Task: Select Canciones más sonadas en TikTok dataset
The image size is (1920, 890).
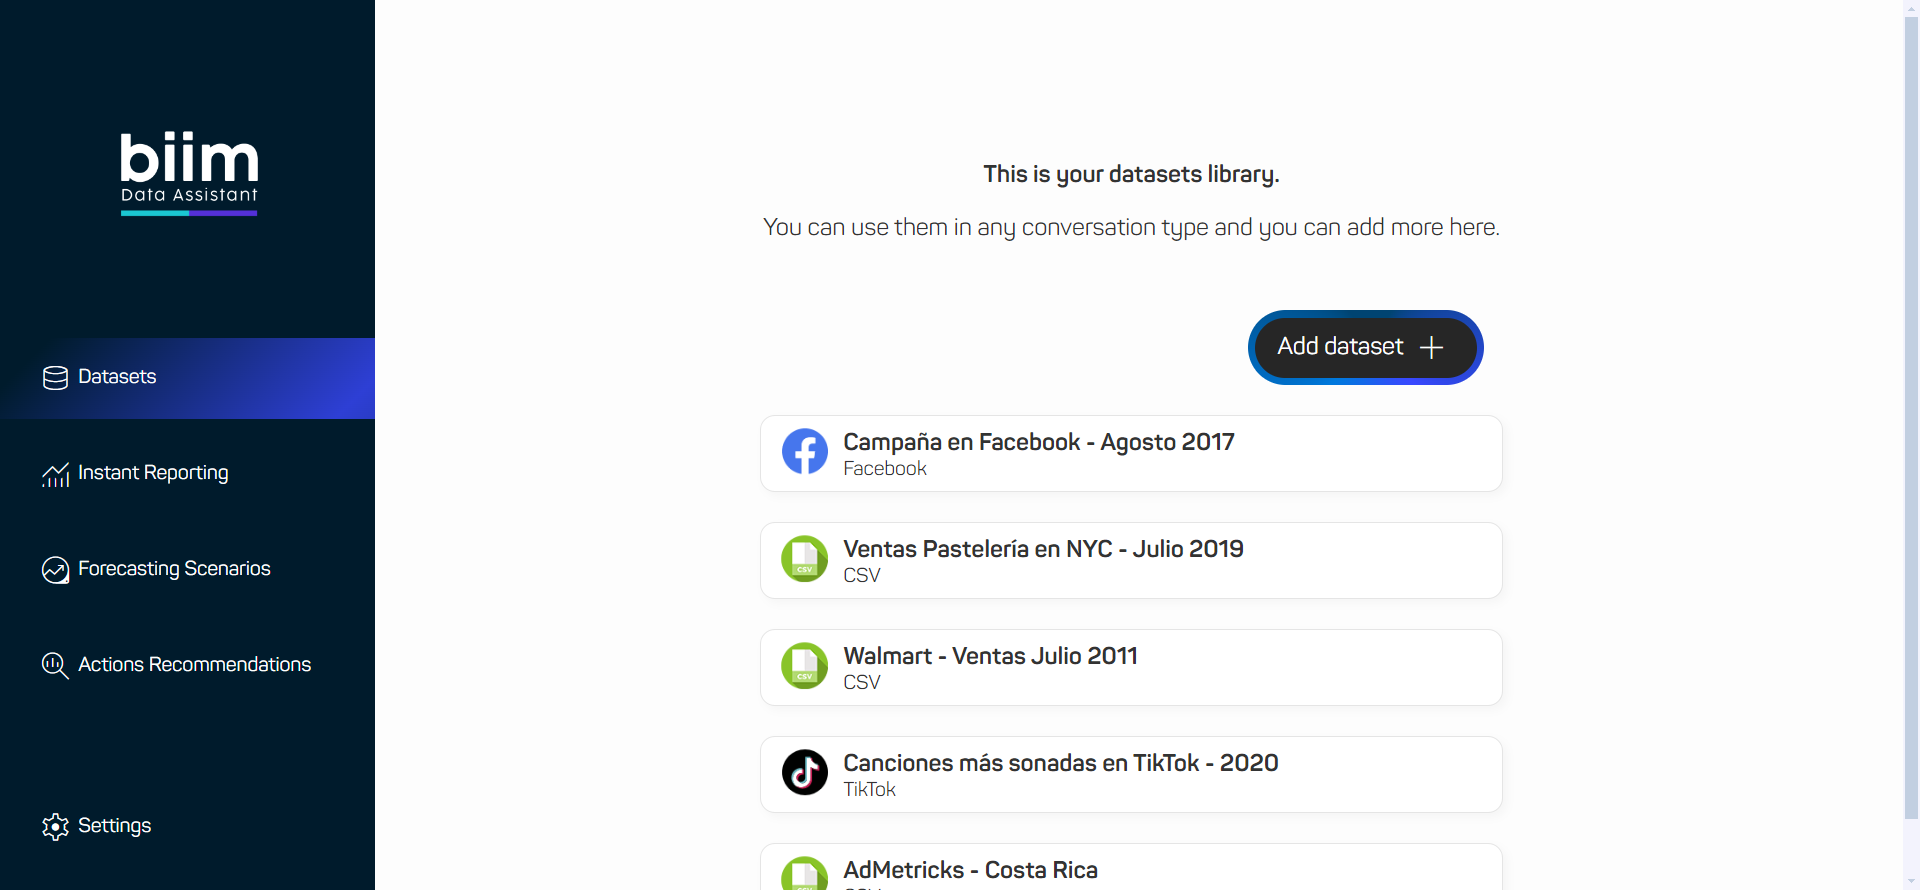Action: (x=1130, y=774)
